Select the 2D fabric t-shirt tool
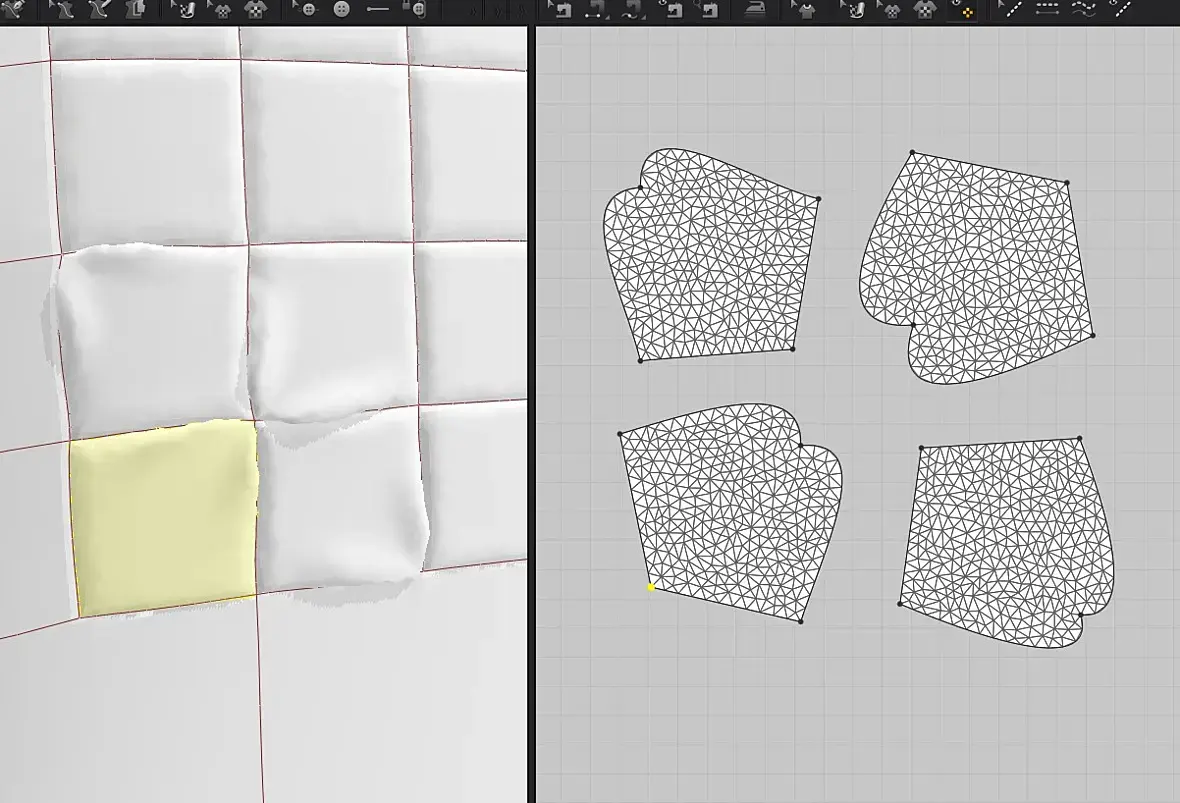 pos(805,10)
